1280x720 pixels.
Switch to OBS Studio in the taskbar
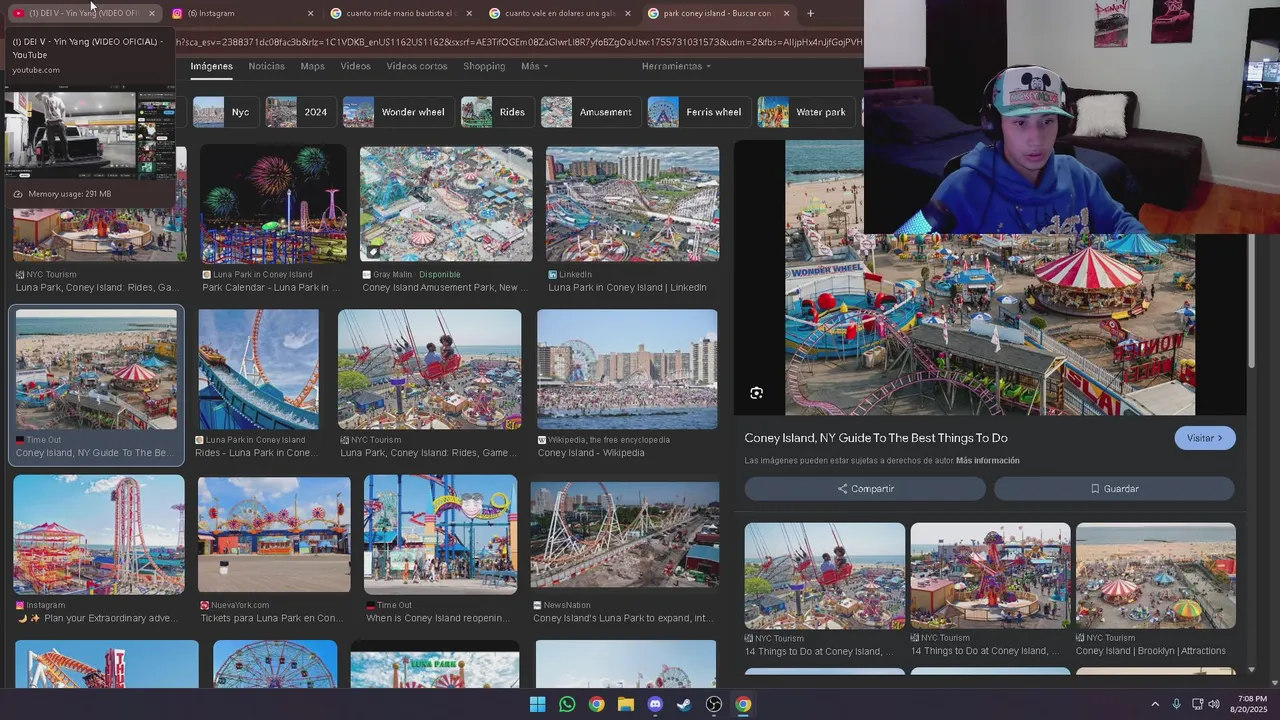[x=714, y=704]
